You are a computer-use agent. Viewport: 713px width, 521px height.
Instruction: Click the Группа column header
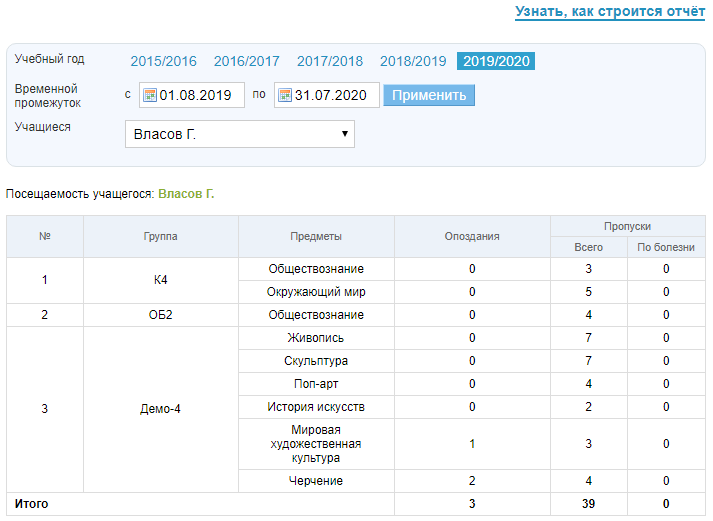point(160,237)
